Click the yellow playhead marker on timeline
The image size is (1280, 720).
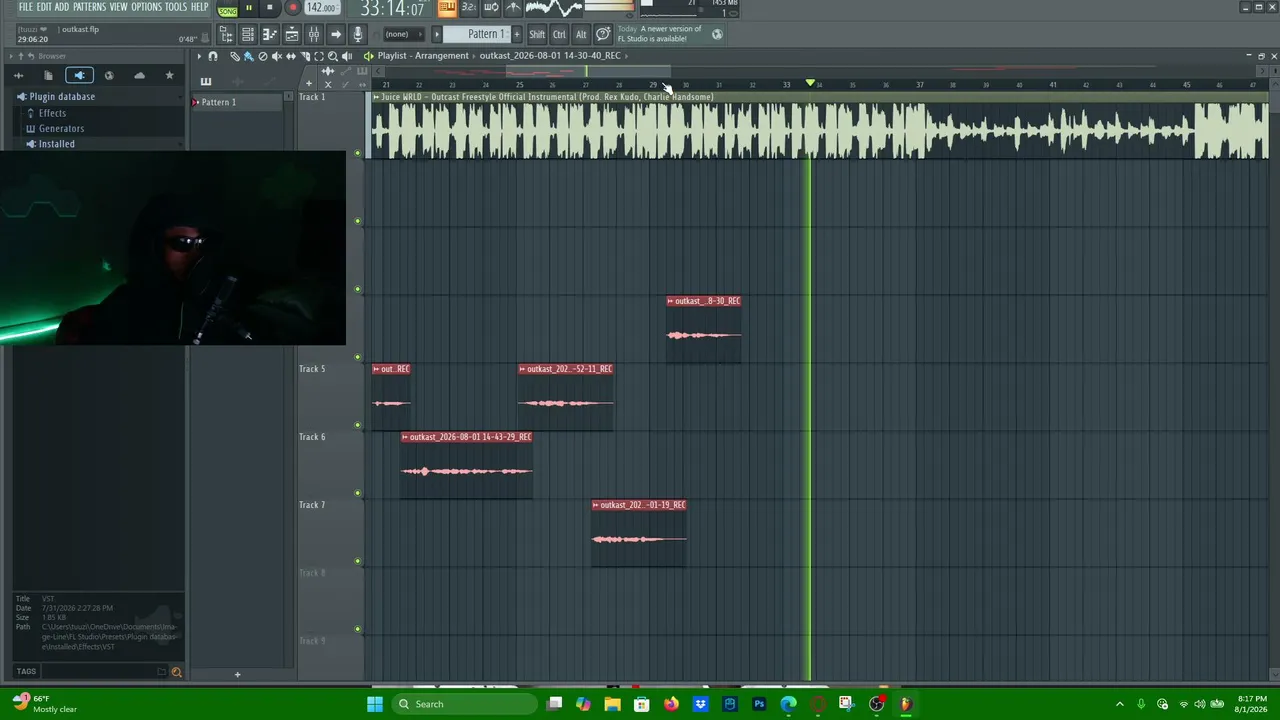click(810, 83)
